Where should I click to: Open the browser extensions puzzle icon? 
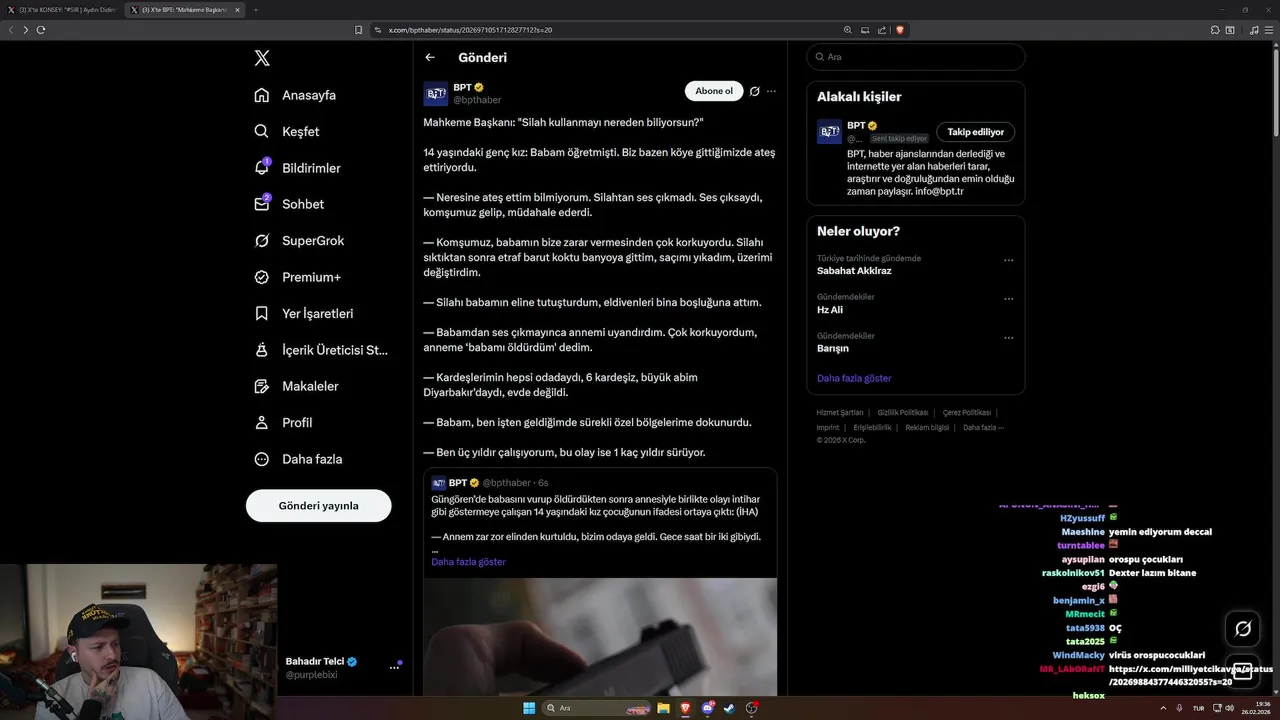point(1215,30)
